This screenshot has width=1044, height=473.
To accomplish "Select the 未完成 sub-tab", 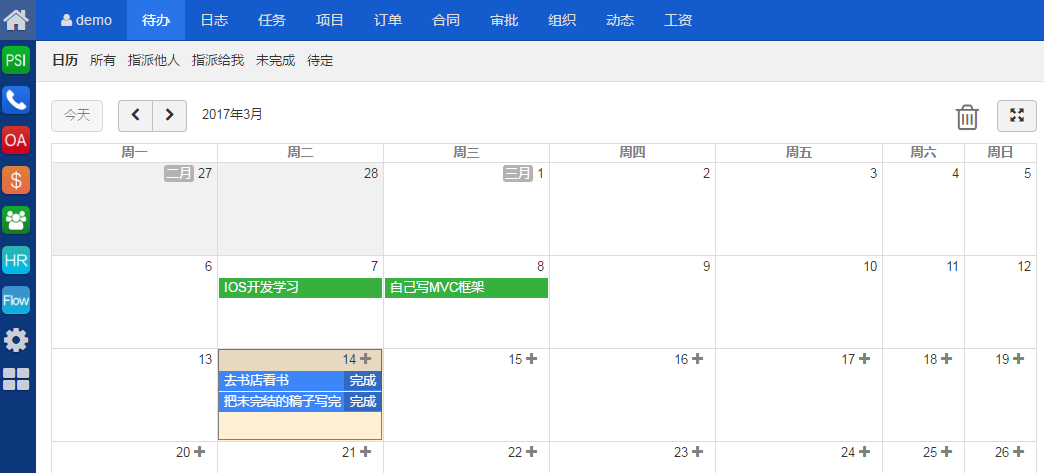I will (276, 61).
